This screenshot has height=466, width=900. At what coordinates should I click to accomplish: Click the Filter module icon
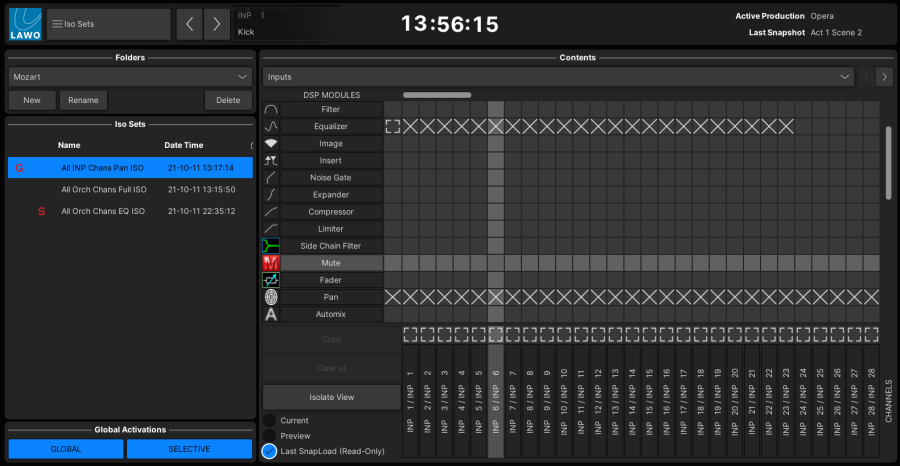(x=270, y=109)
